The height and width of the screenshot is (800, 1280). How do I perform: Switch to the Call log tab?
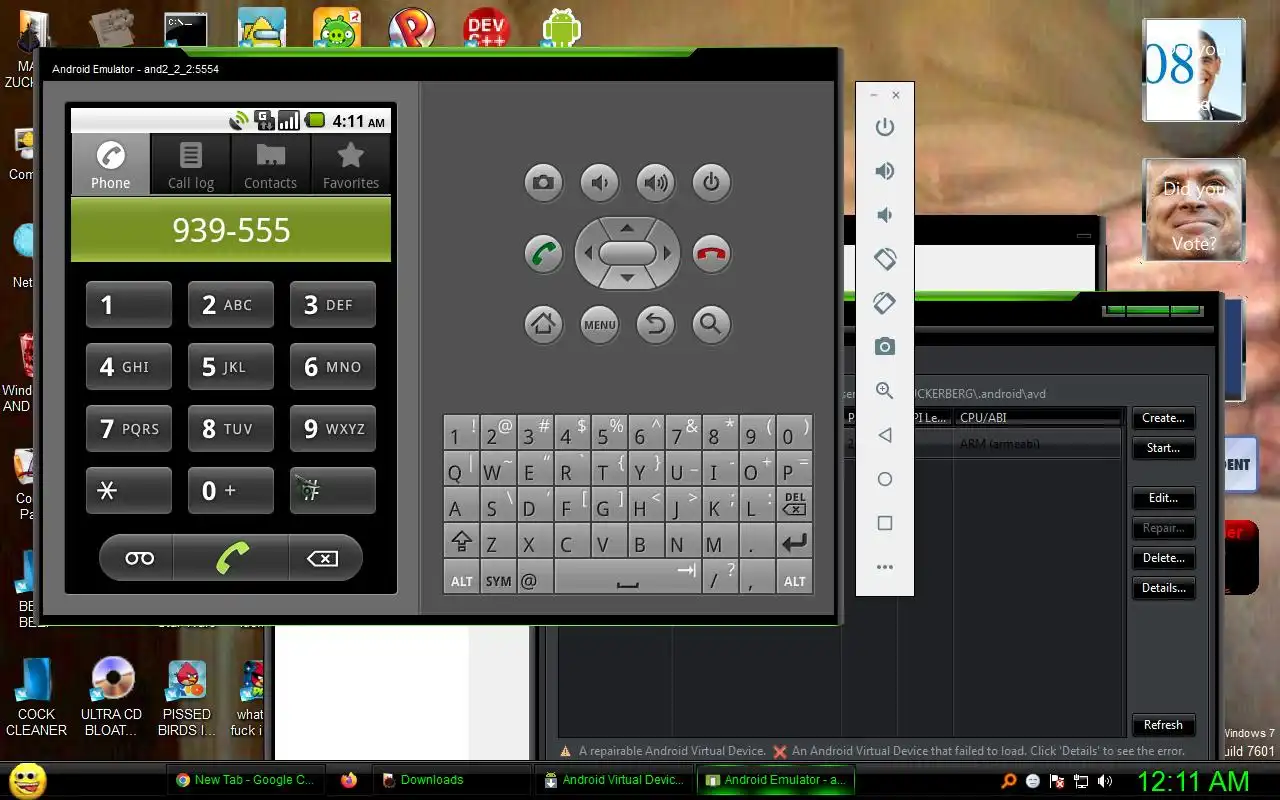click(191, 164)
